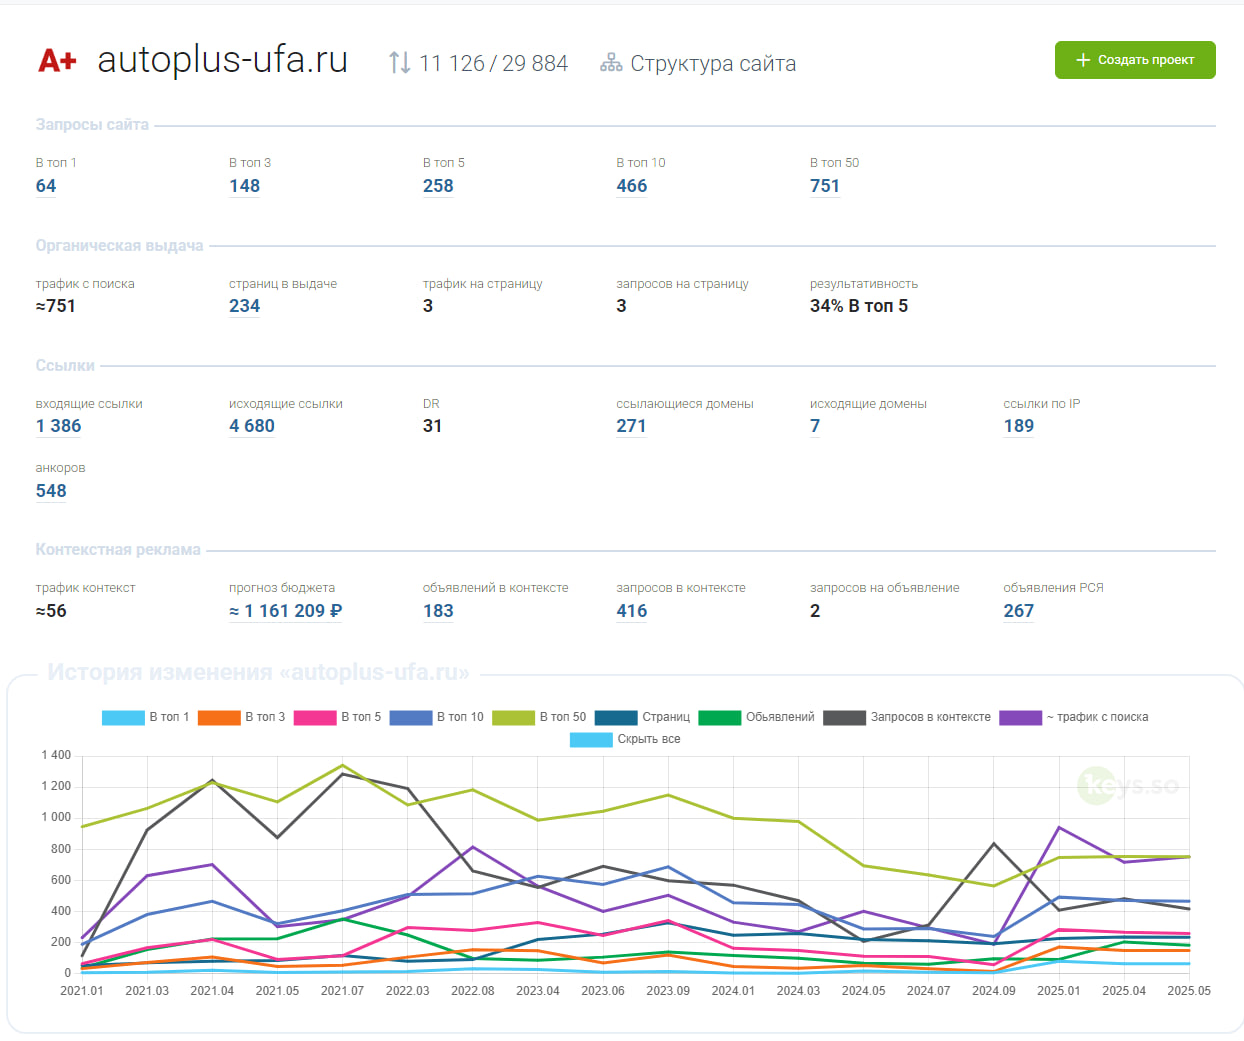Click the Контекстная реклама section heading
1244x1041 pixels.
tap(118, 550)
